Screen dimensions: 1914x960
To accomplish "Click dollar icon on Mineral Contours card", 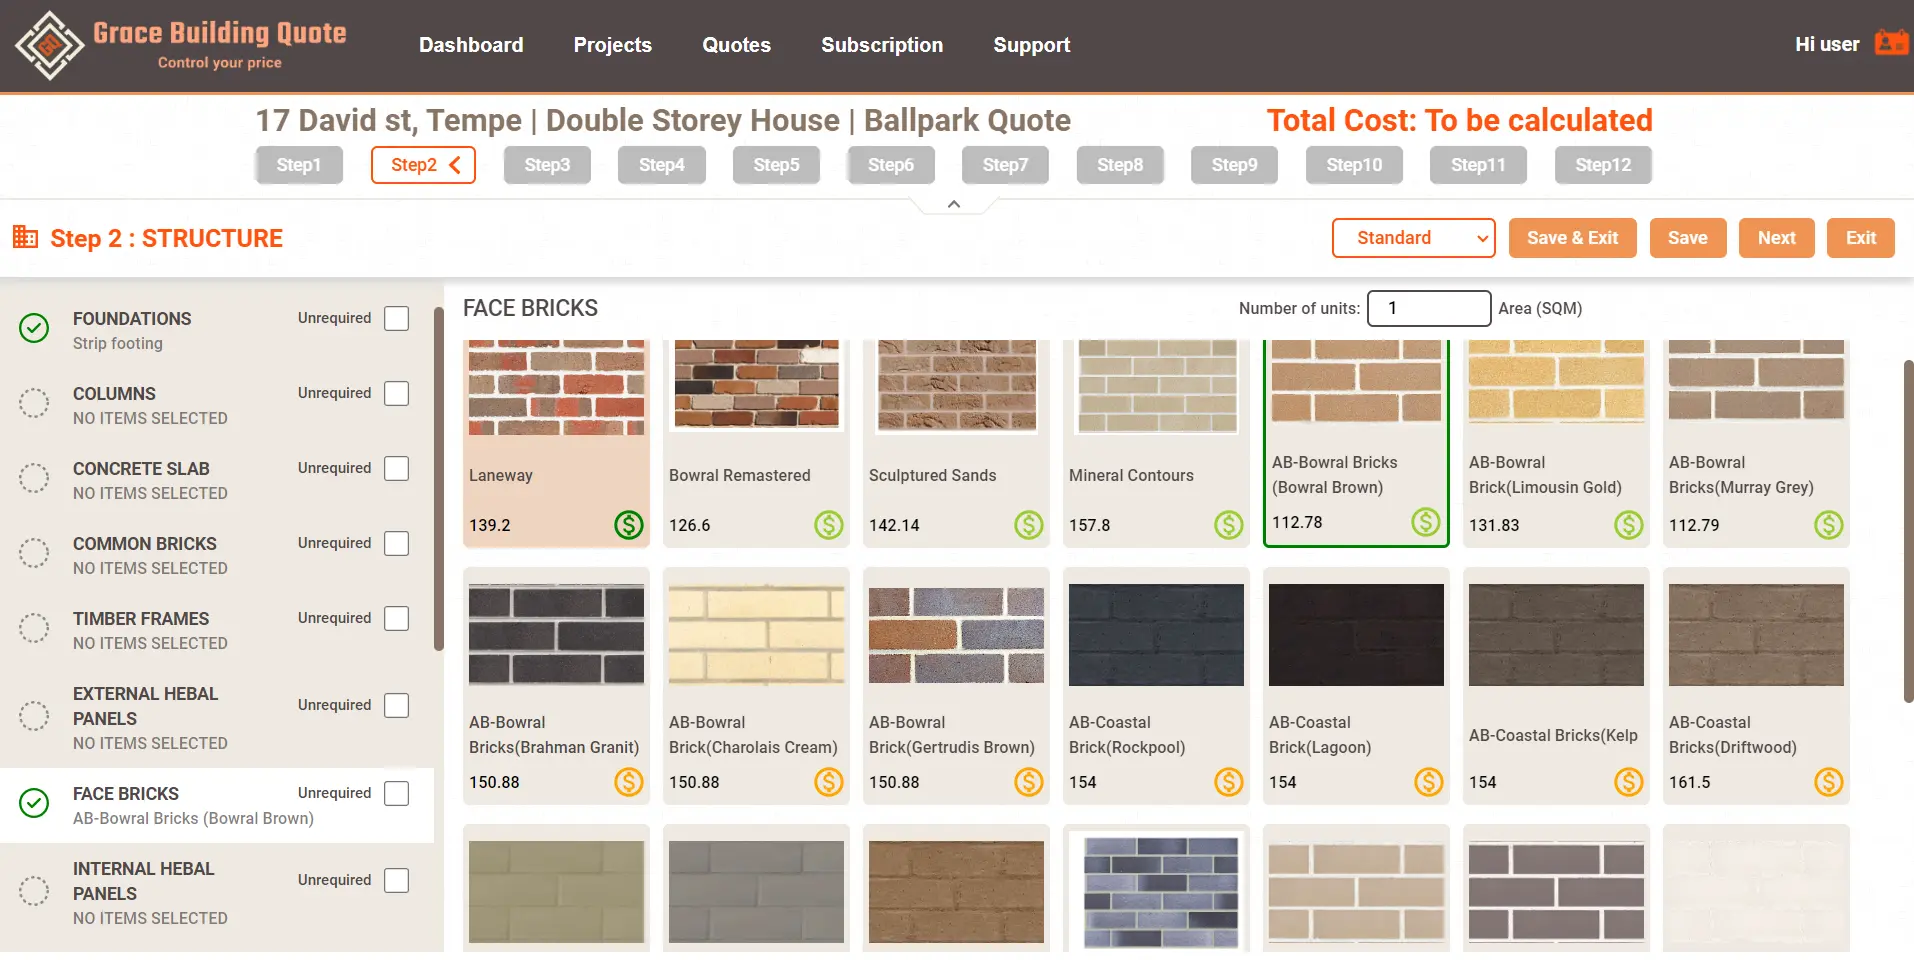I will 1228,525.
